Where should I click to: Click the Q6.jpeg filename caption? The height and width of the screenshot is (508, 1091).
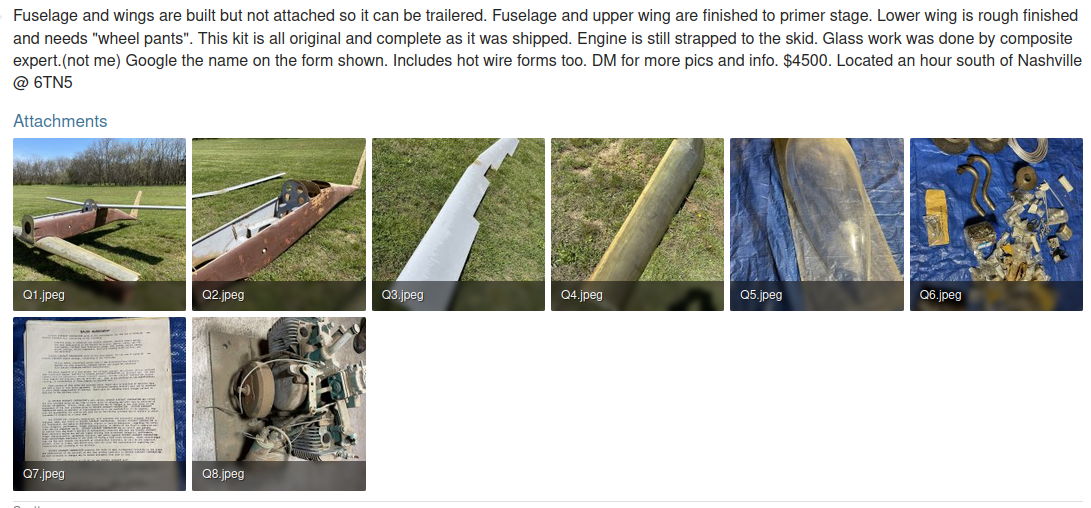click(941, 295)
